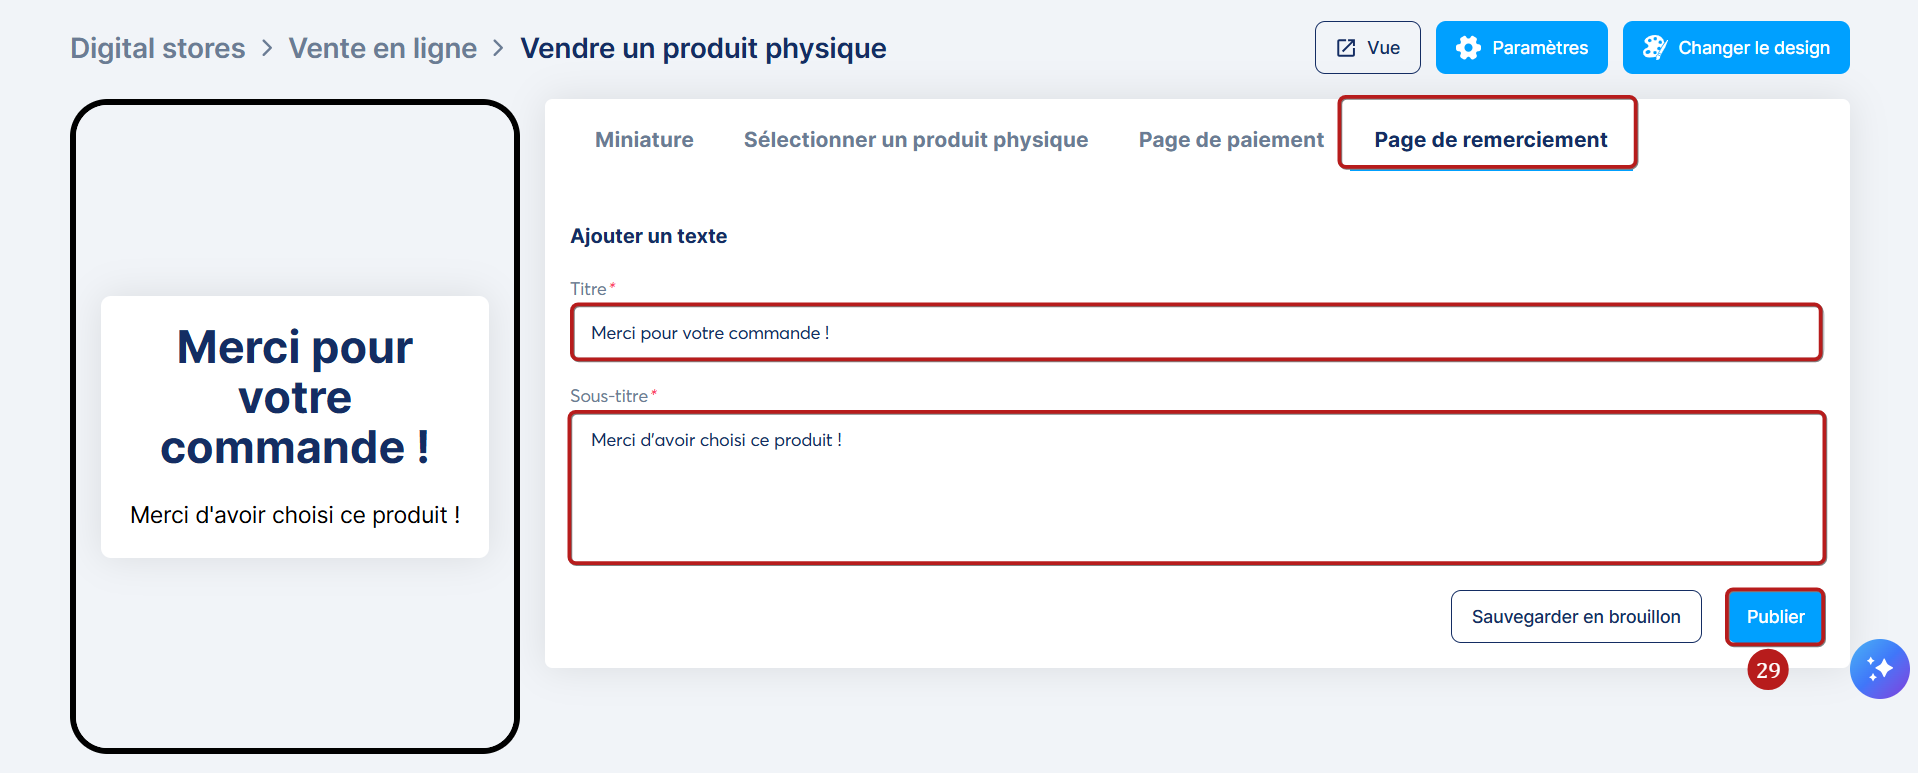Viewport: 1918px width, 773px height.
Task: Click the external link icon in Vue button
Action: click(x=1346, y=48)
